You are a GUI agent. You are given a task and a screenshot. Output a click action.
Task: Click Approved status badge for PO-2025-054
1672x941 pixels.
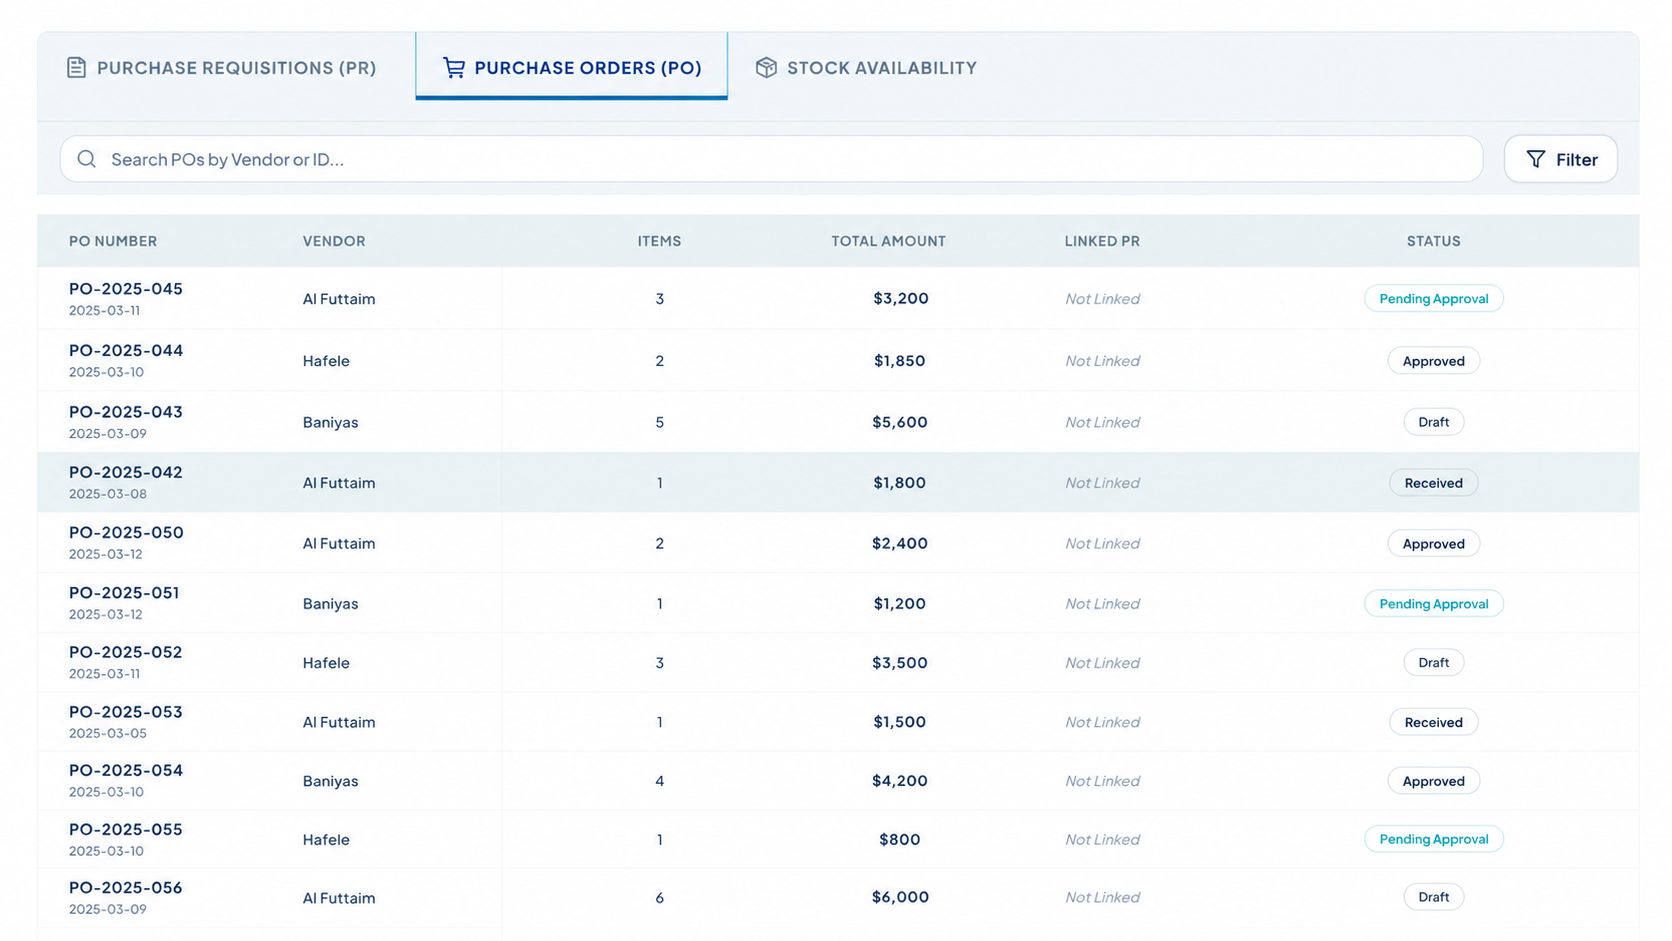pos(1434,781)
